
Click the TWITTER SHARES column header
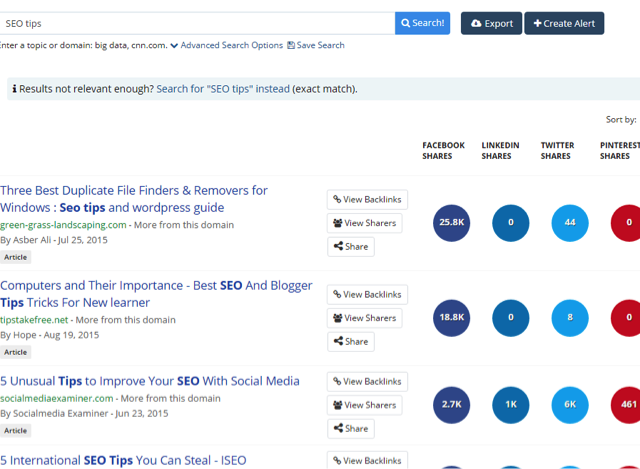558,151
